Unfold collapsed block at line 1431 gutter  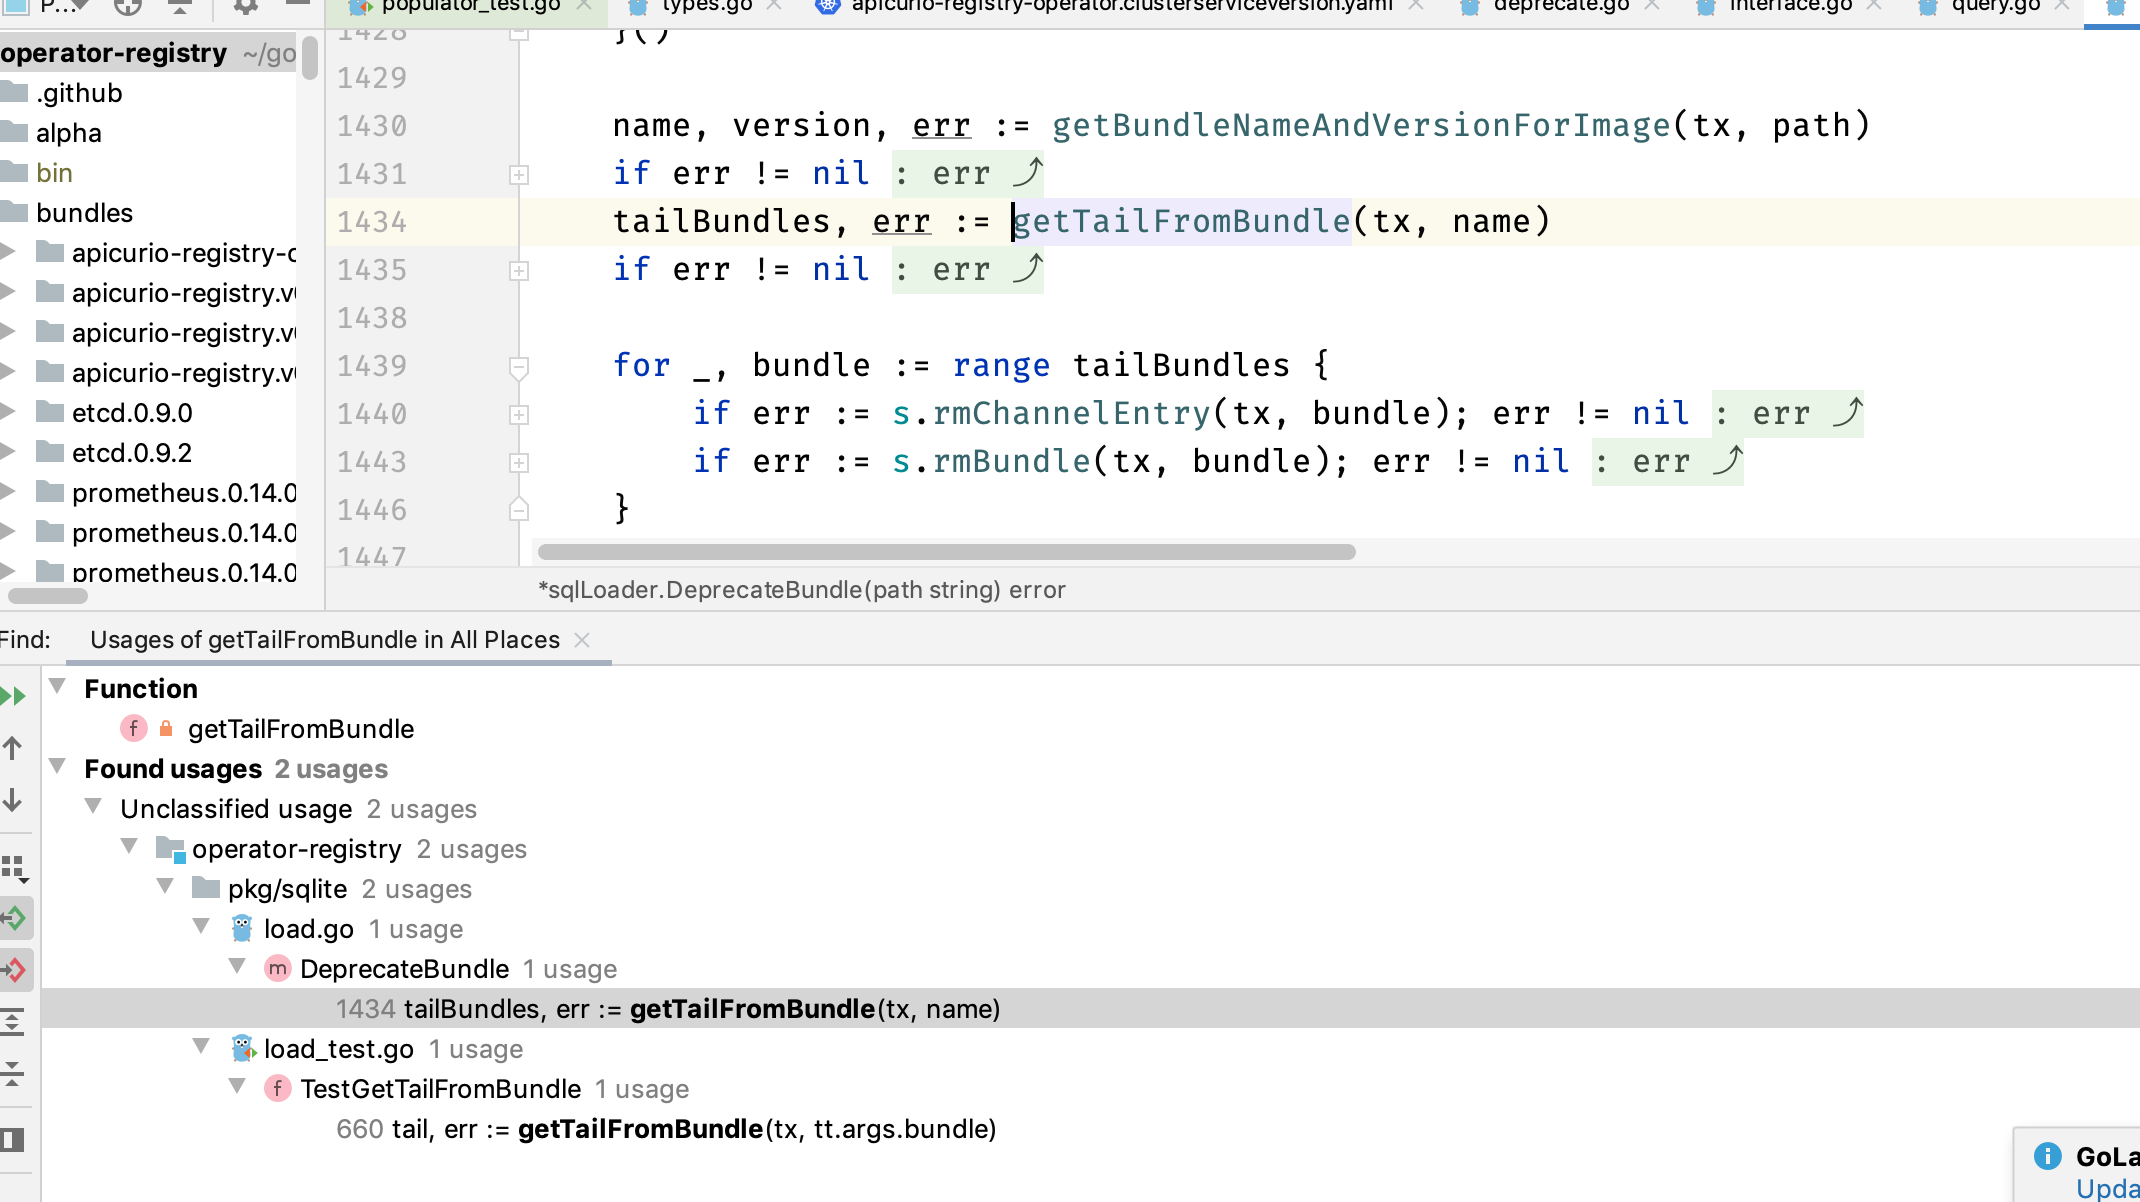click(x=518, y=175)
